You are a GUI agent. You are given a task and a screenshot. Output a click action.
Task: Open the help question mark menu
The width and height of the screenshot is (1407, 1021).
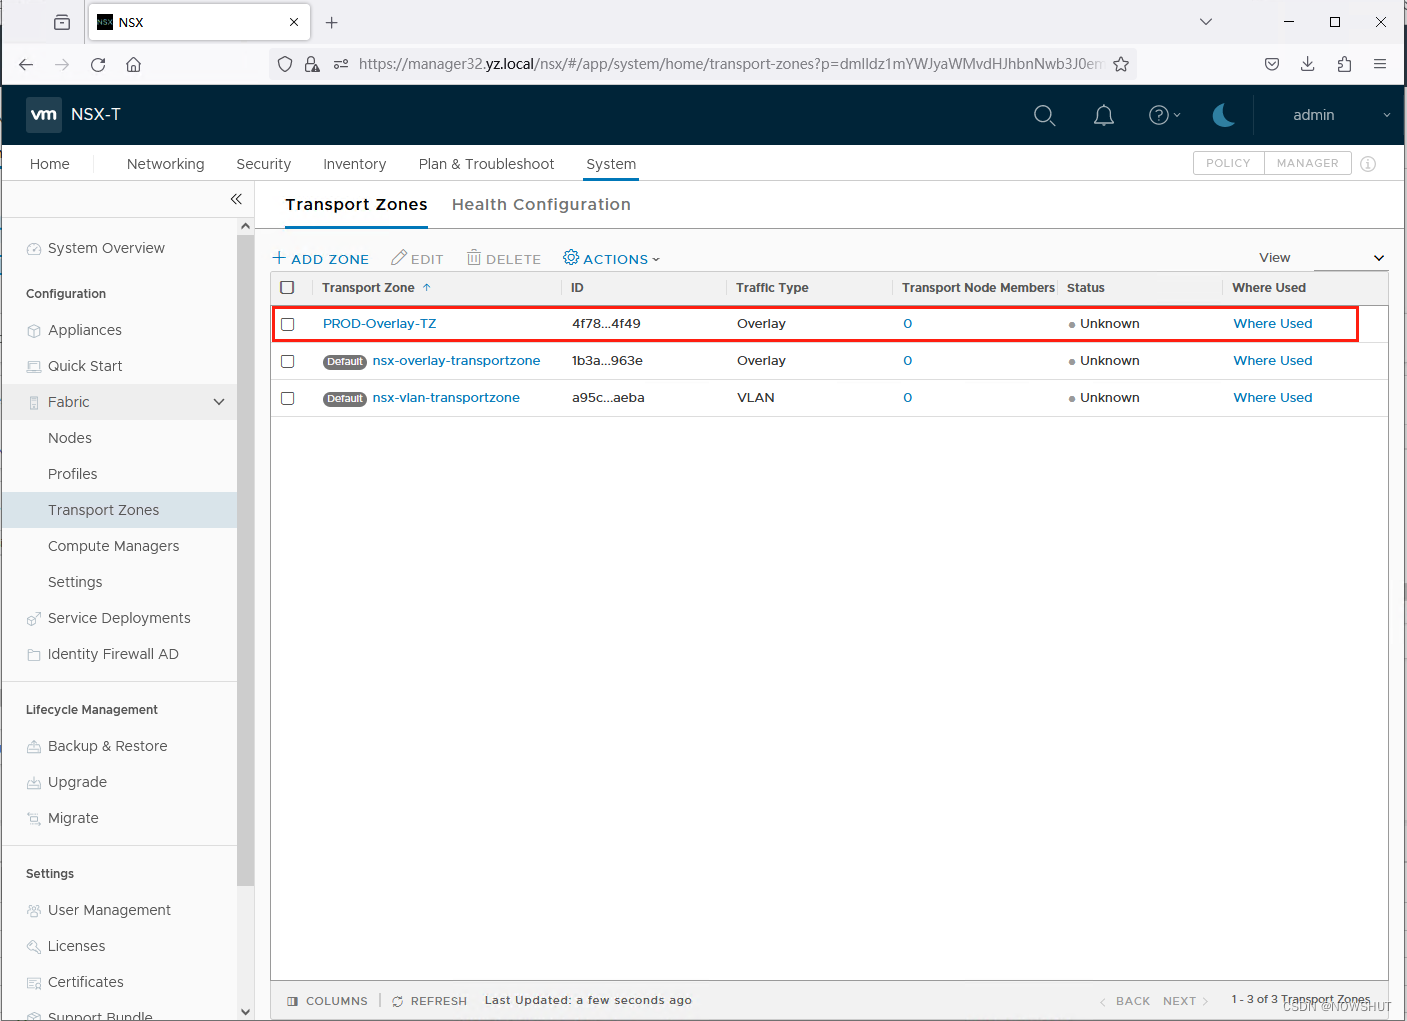pyautogui.click(x=1164, y=115)
